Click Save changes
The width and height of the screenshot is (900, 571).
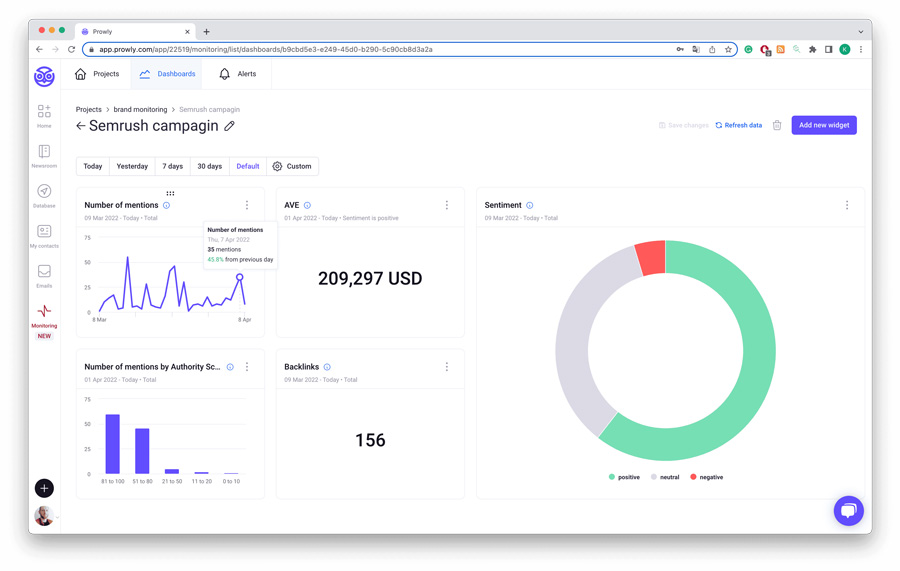click(x=684, y=125)
